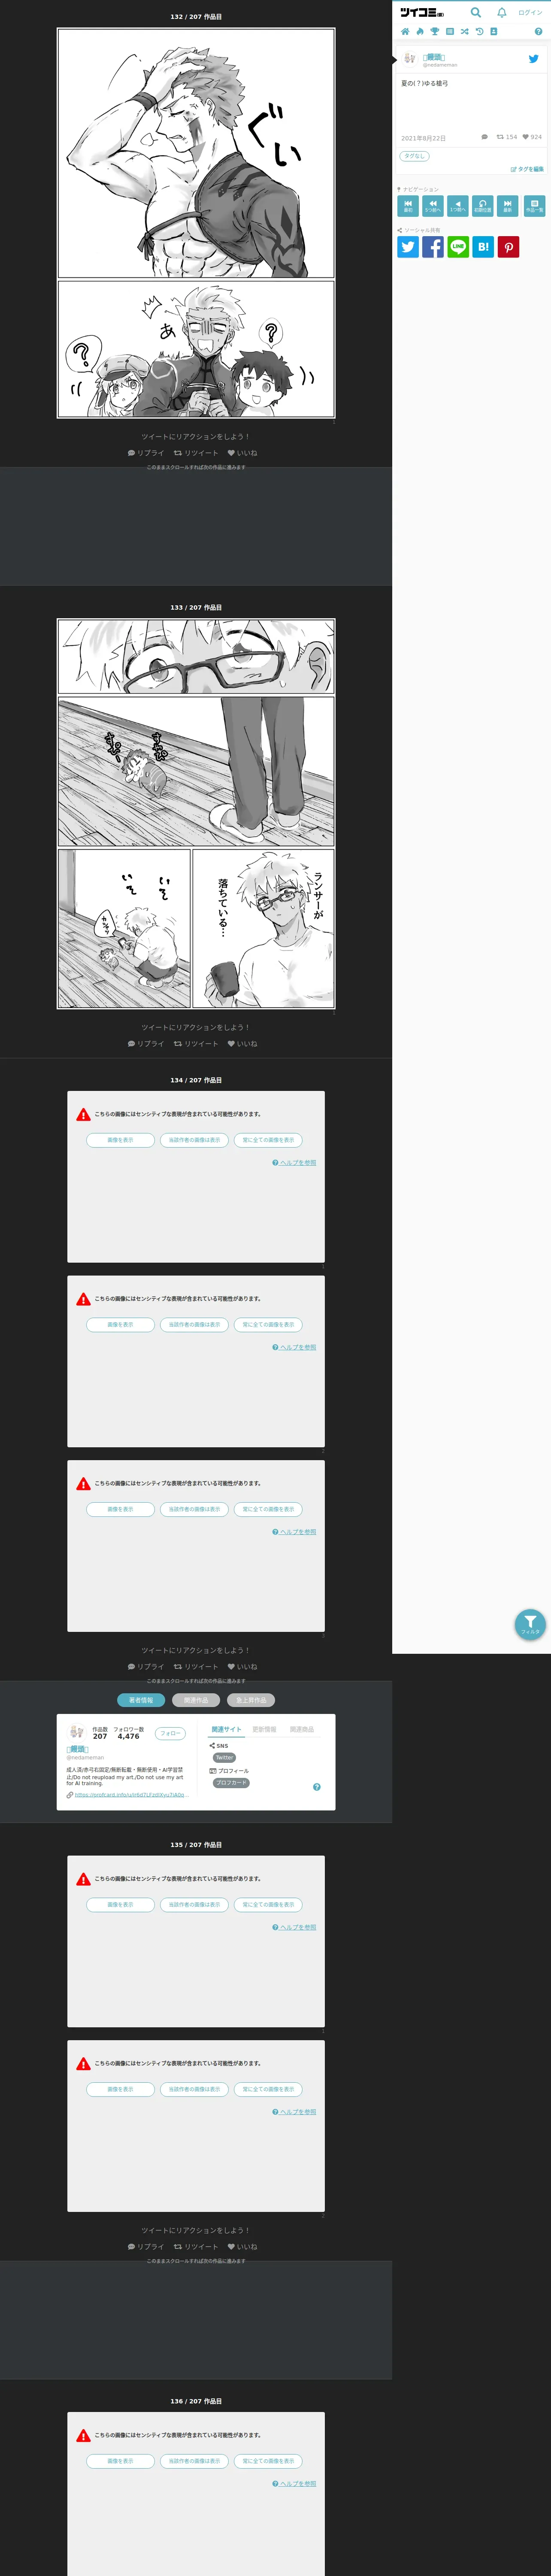The image size is (551, 2576).
Task: Go back five works with 5つ前へ
Action: (x=433, y=206)
